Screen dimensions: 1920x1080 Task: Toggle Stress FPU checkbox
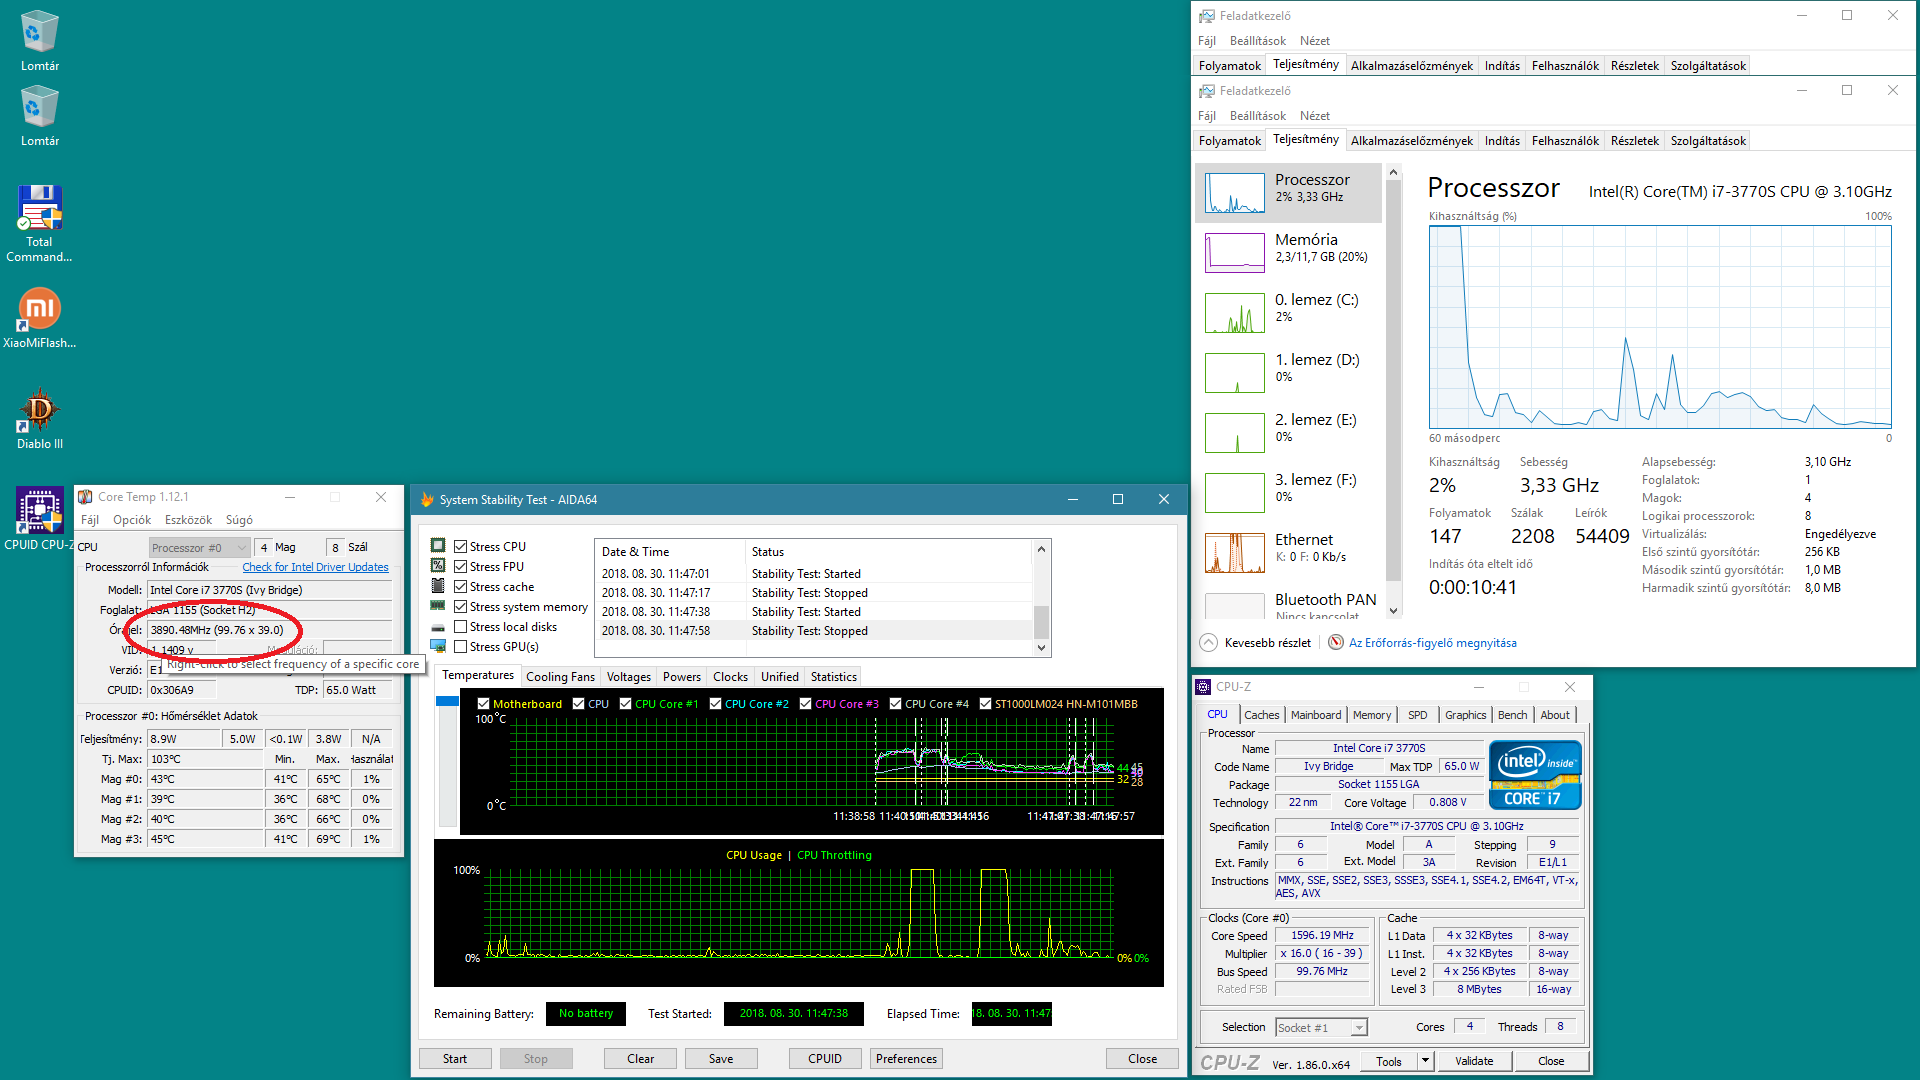pyautogui.click(x=461, y=567)
